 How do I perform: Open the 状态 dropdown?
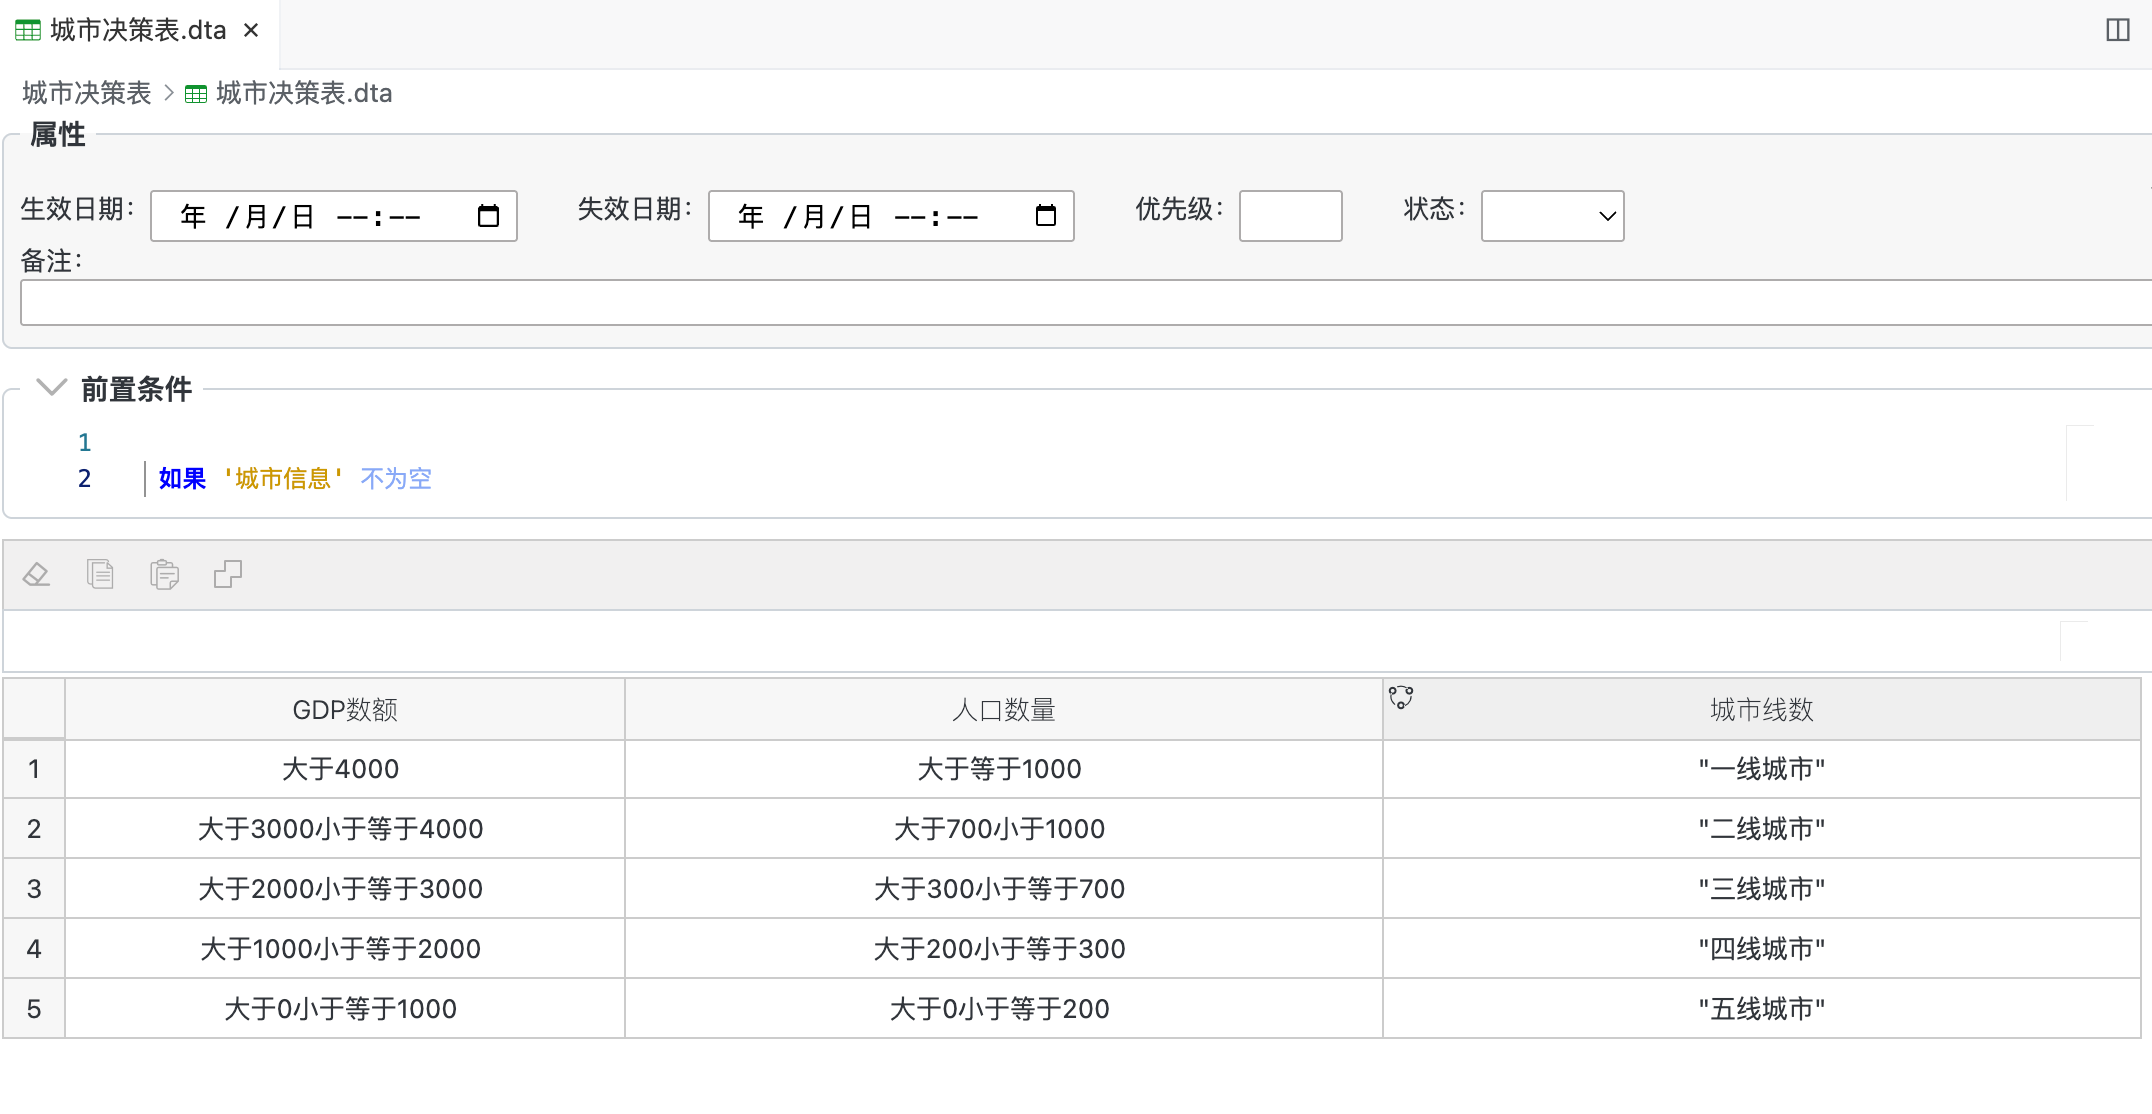[x=1552, y=216]
